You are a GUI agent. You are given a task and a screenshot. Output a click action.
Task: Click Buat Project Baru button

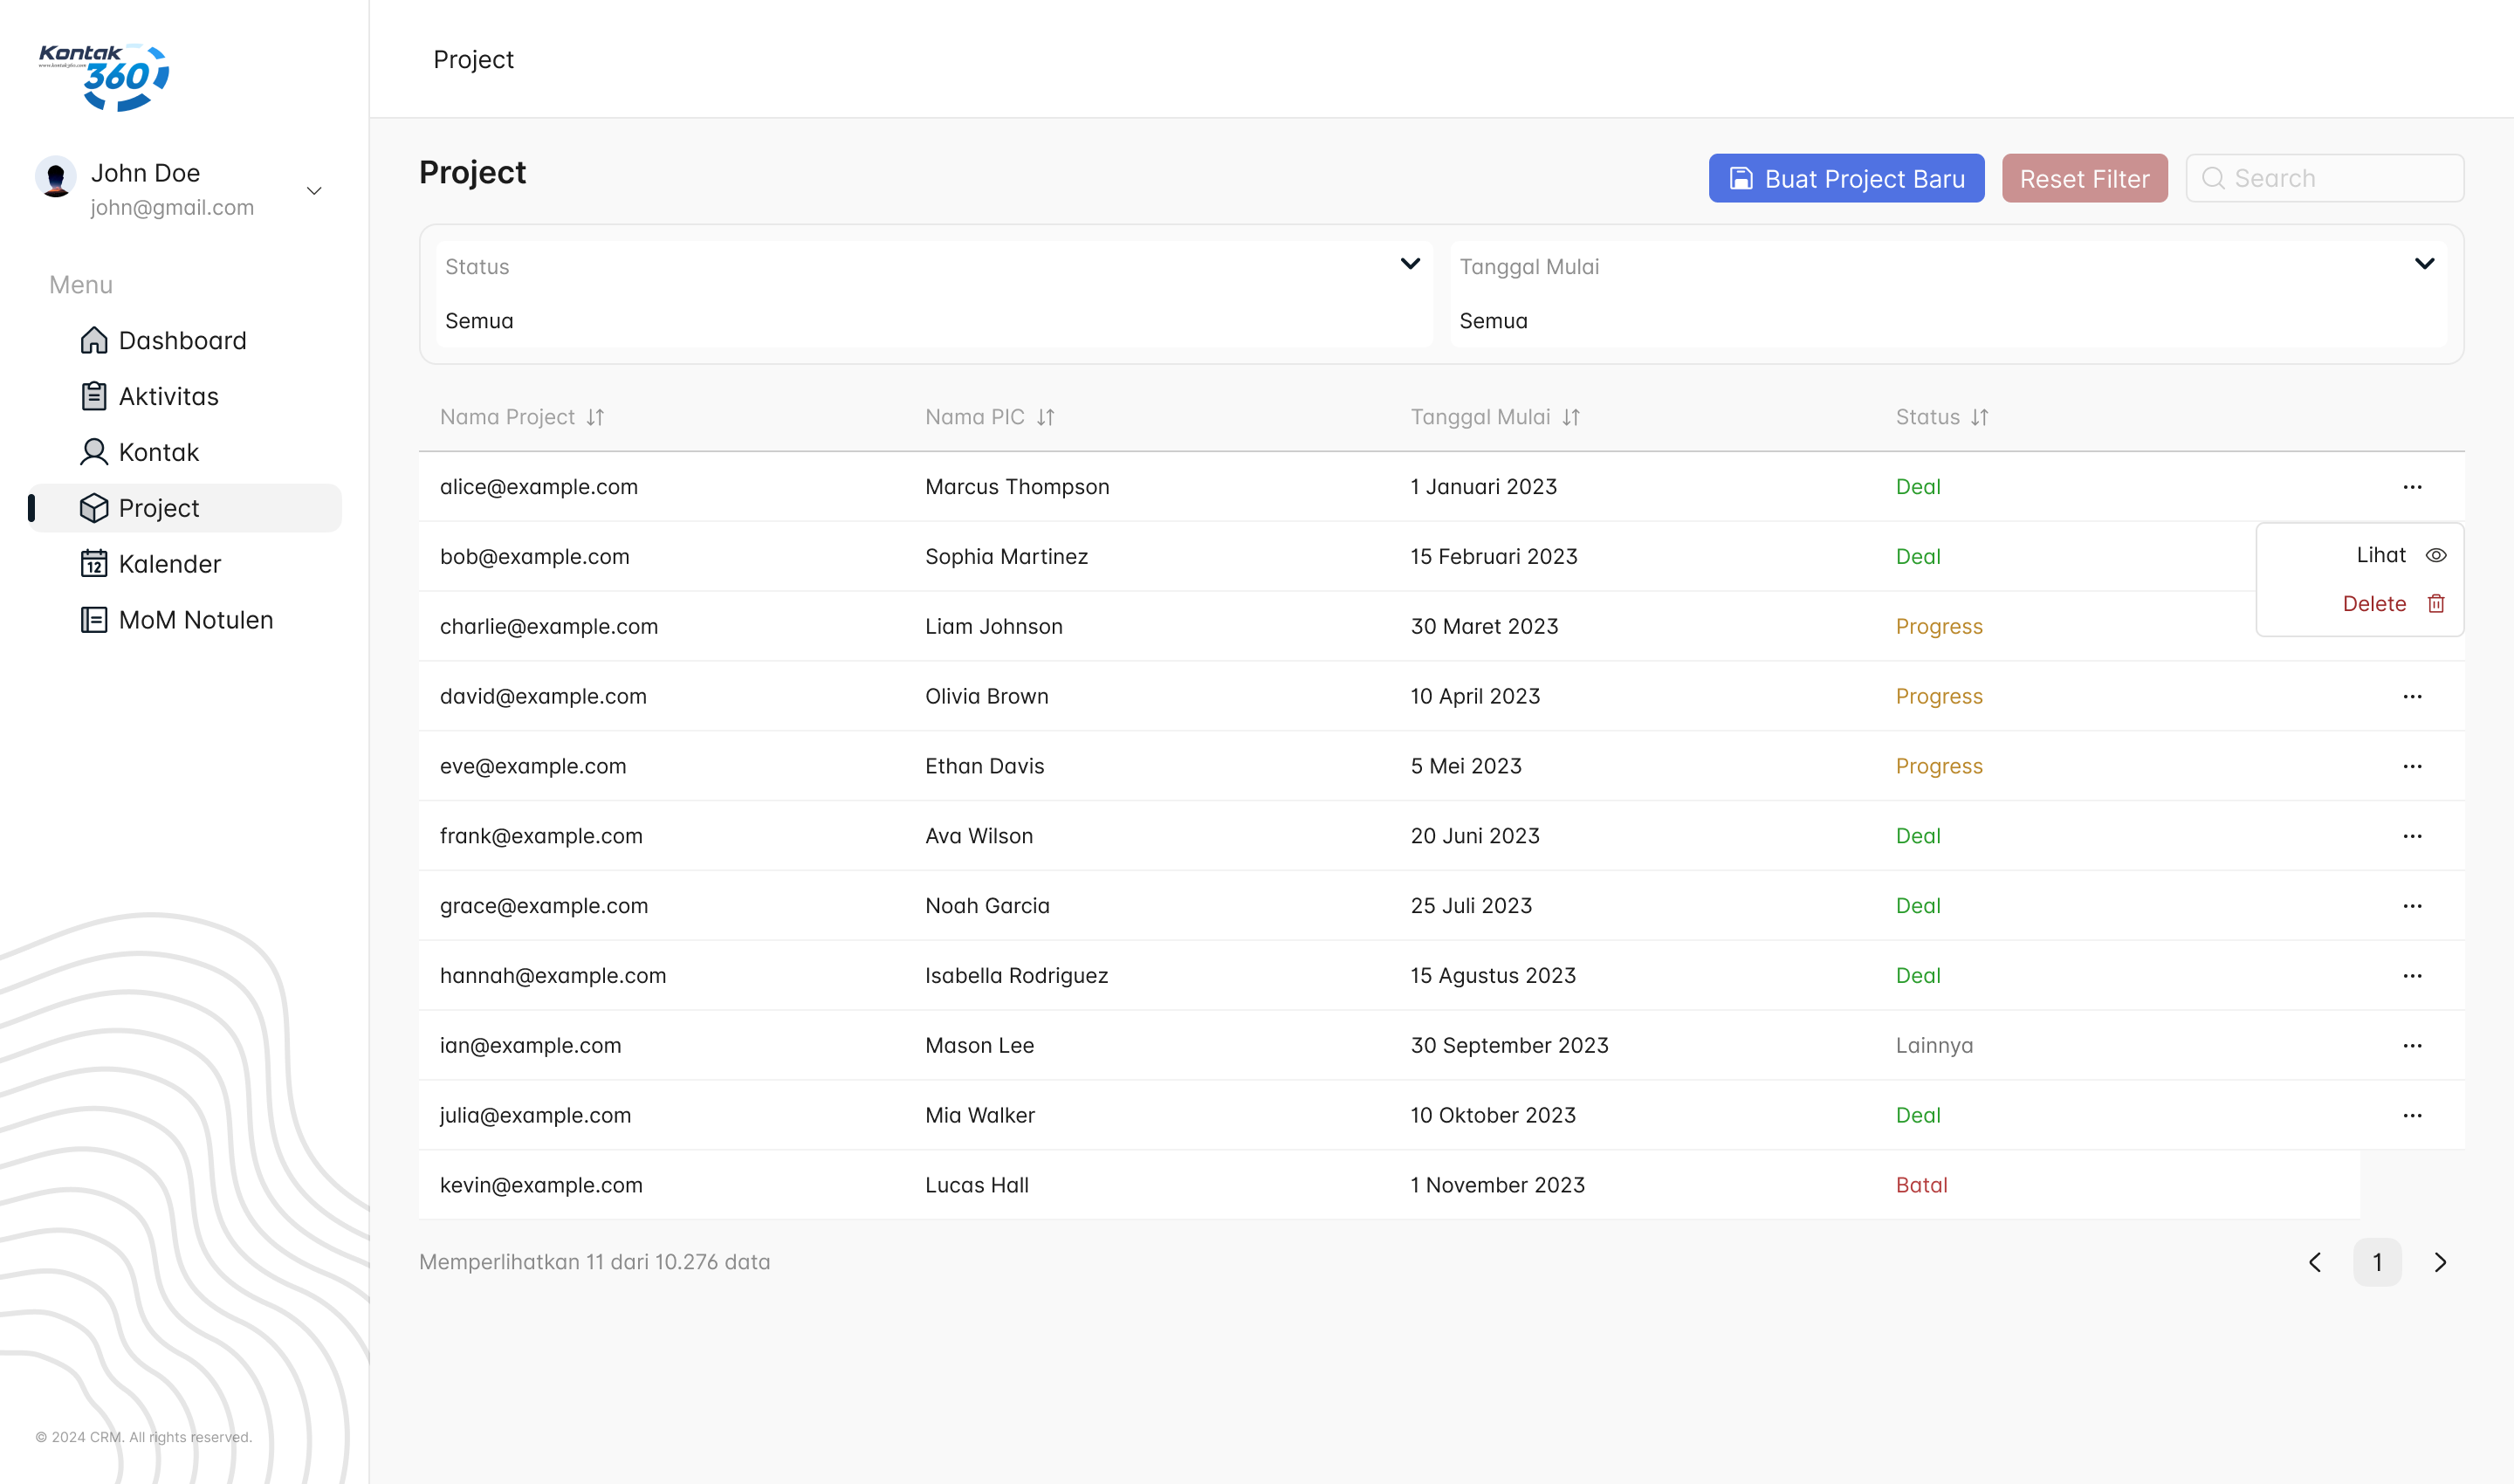point(1846,178)
